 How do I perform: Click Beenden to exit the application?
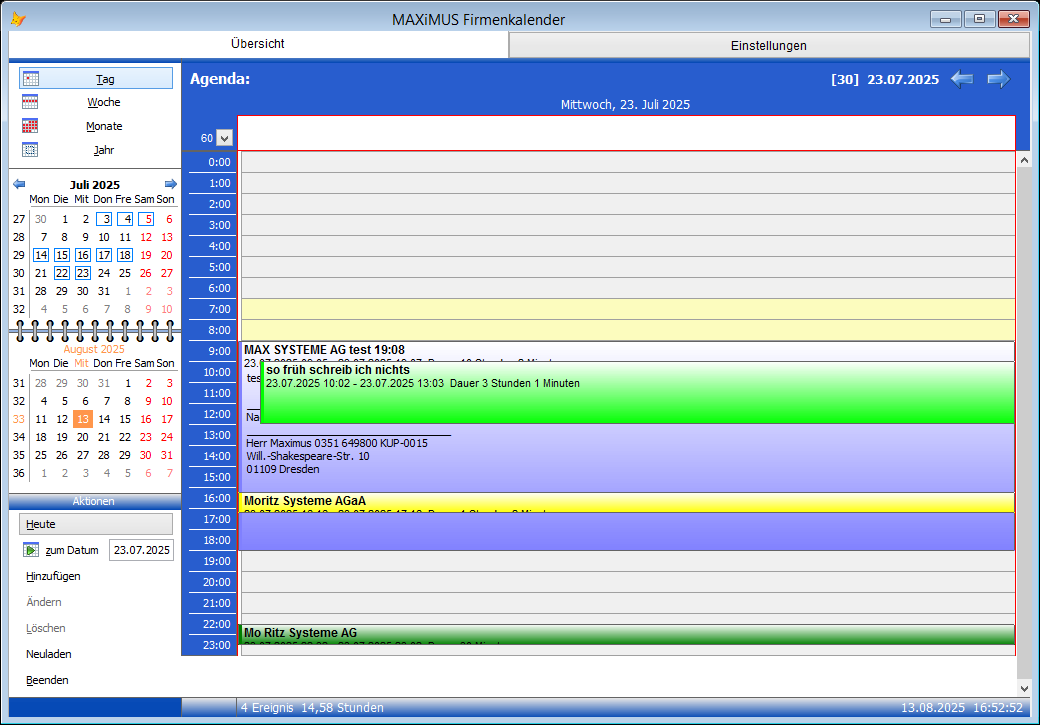(x=47, y=680)
